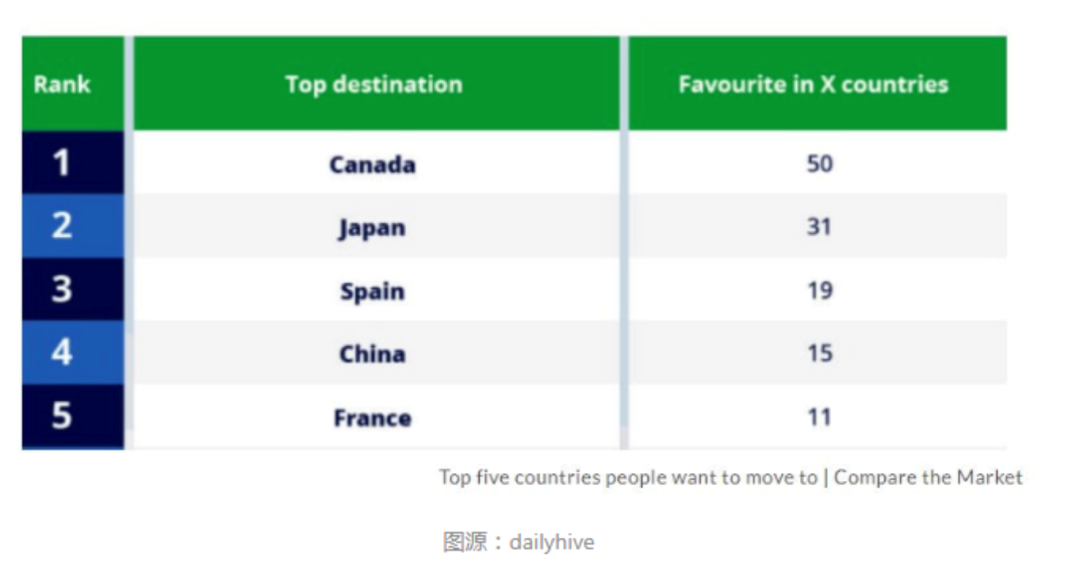The image size is (1080, 561).
Task: Select rank number 2 cell
Action: coord(73,226)
